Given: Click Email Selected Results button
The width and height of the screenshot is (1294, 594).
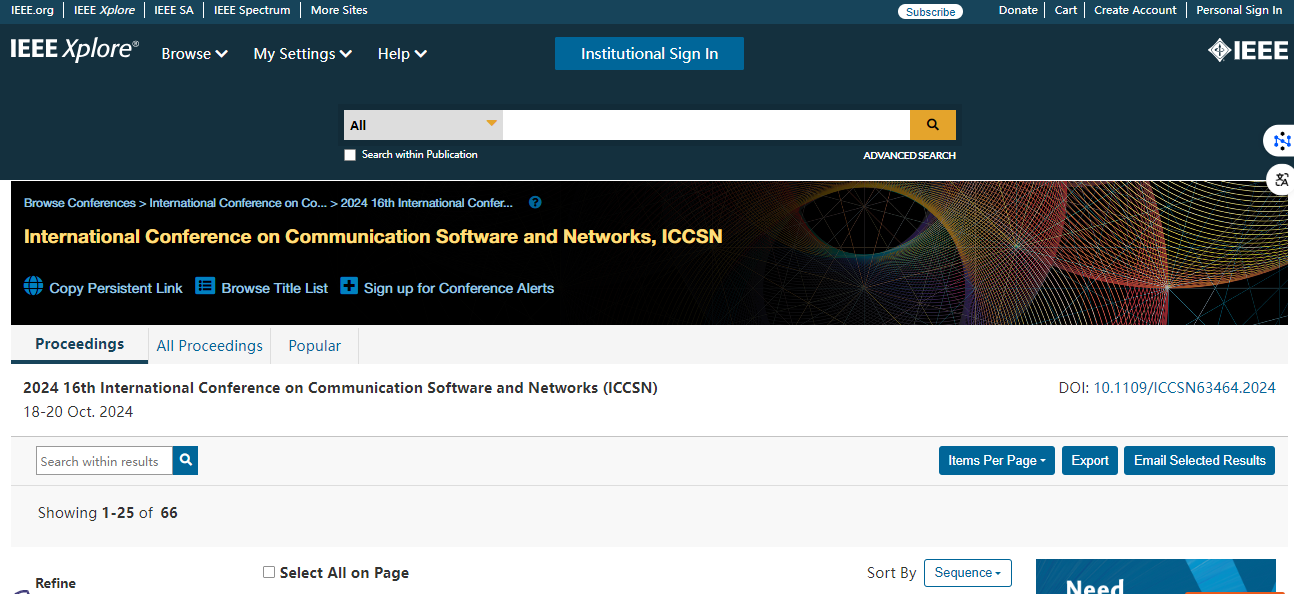Looking at the screenshot, I should click(1200, 460).
